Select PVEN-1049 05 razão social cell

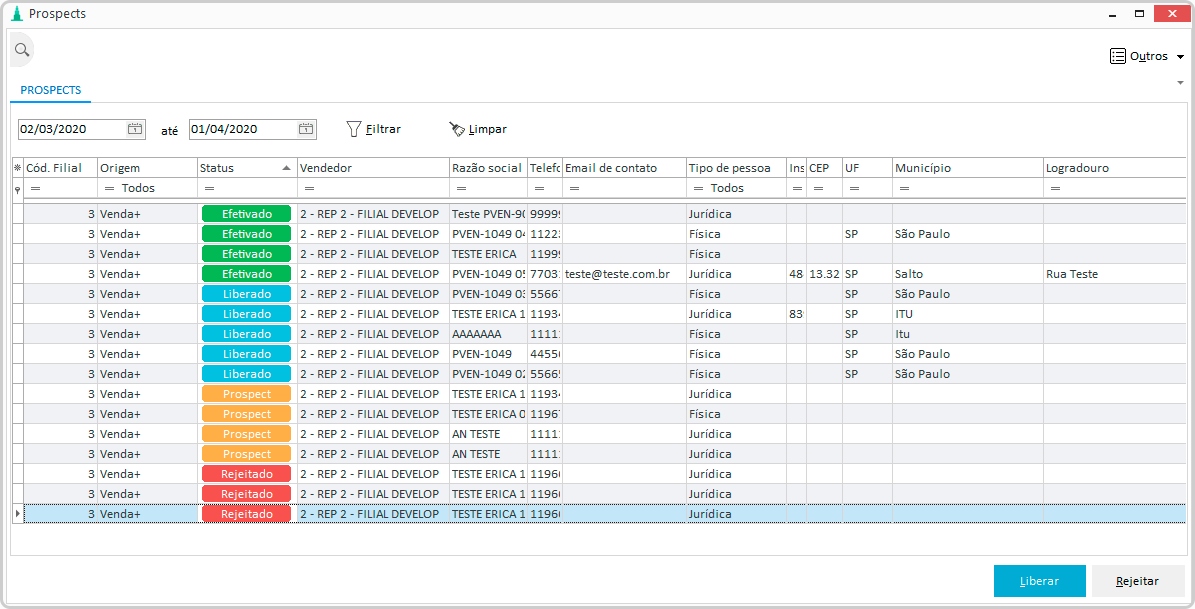[489, 274]
